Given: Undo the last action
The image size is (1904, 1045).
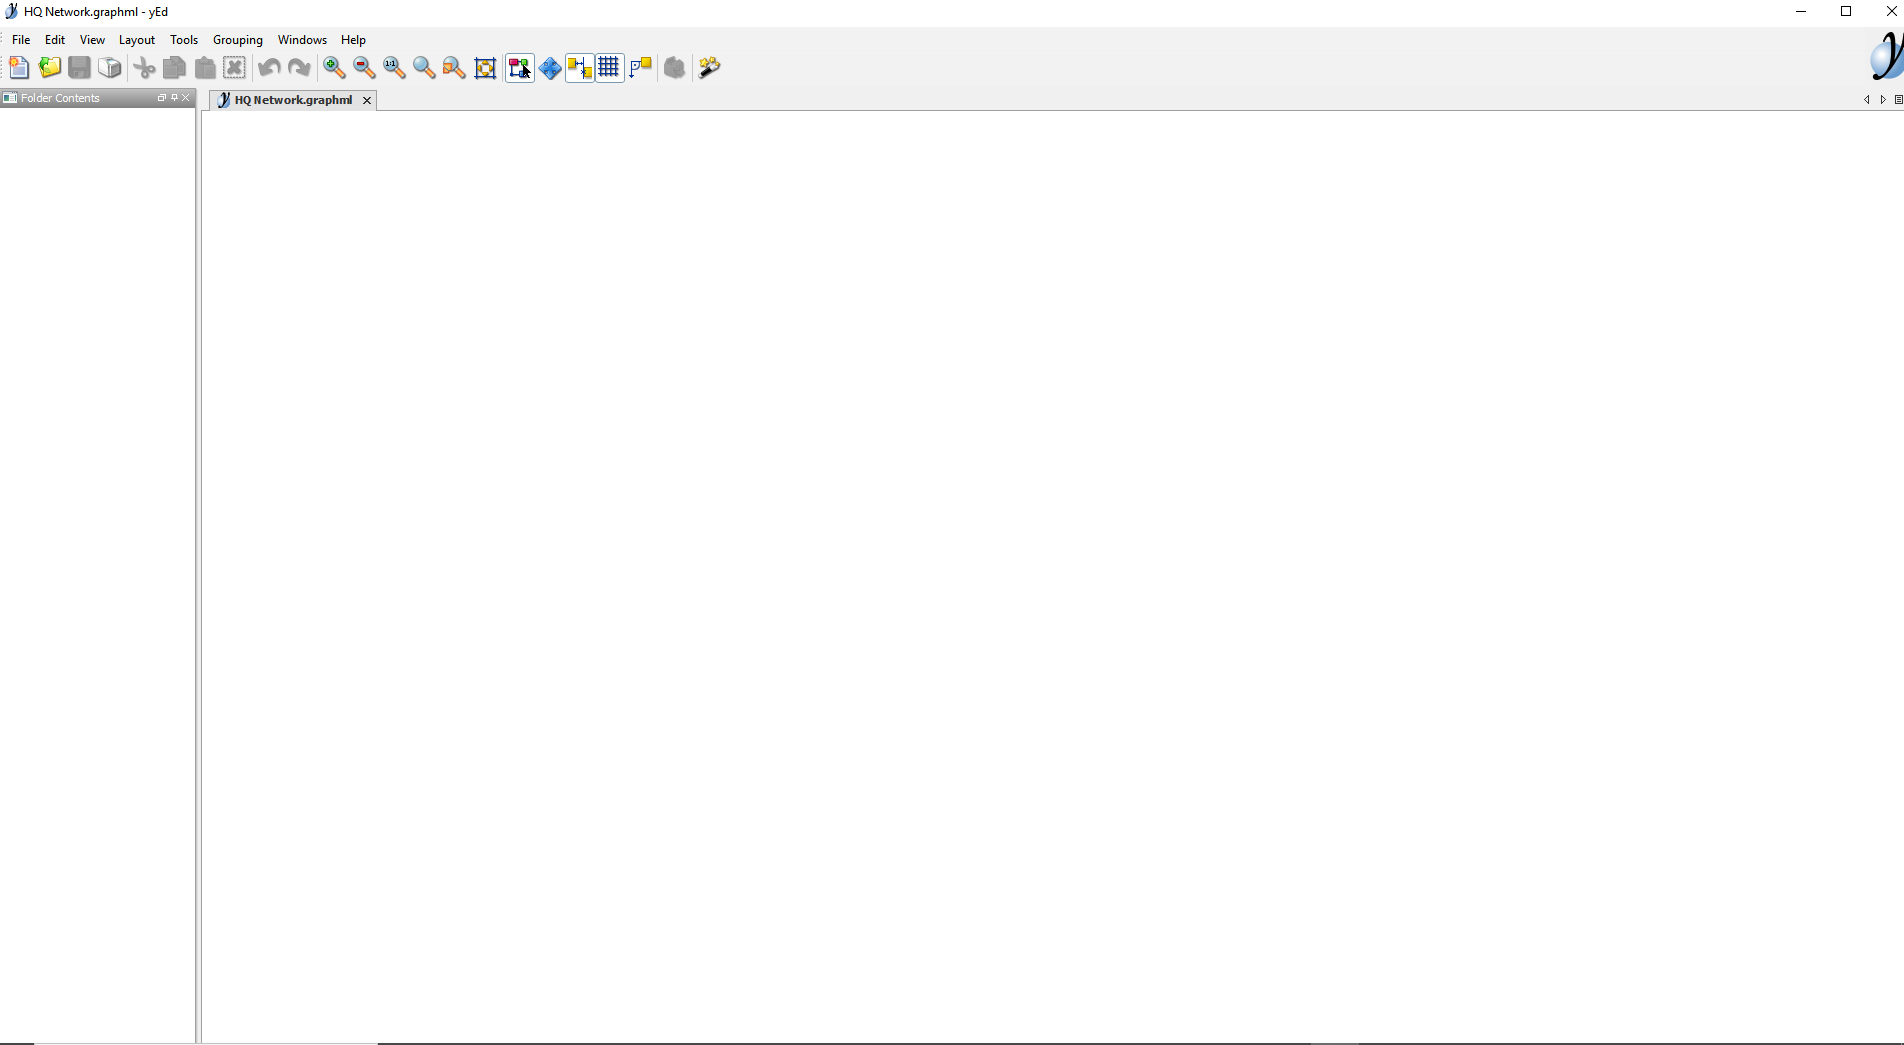Looking at the screenshot, I should pos(269,68).
